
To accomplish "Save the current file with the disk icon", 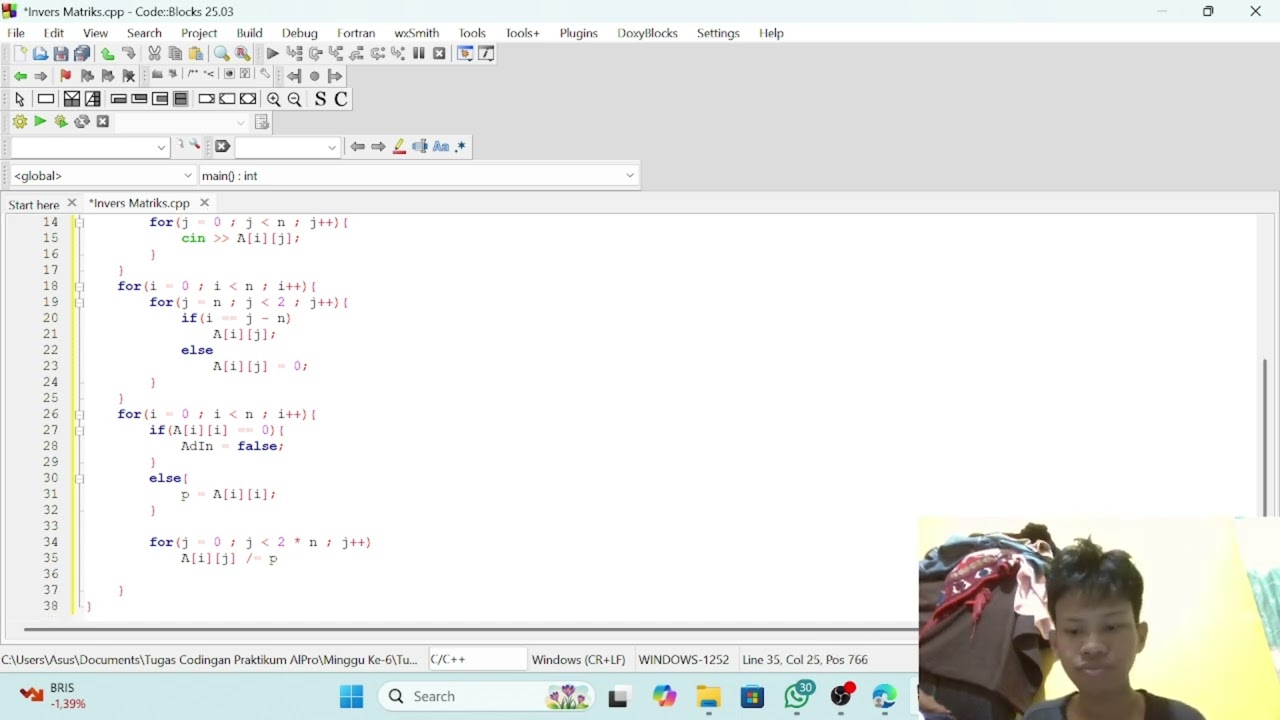I will tap(61, 54).
